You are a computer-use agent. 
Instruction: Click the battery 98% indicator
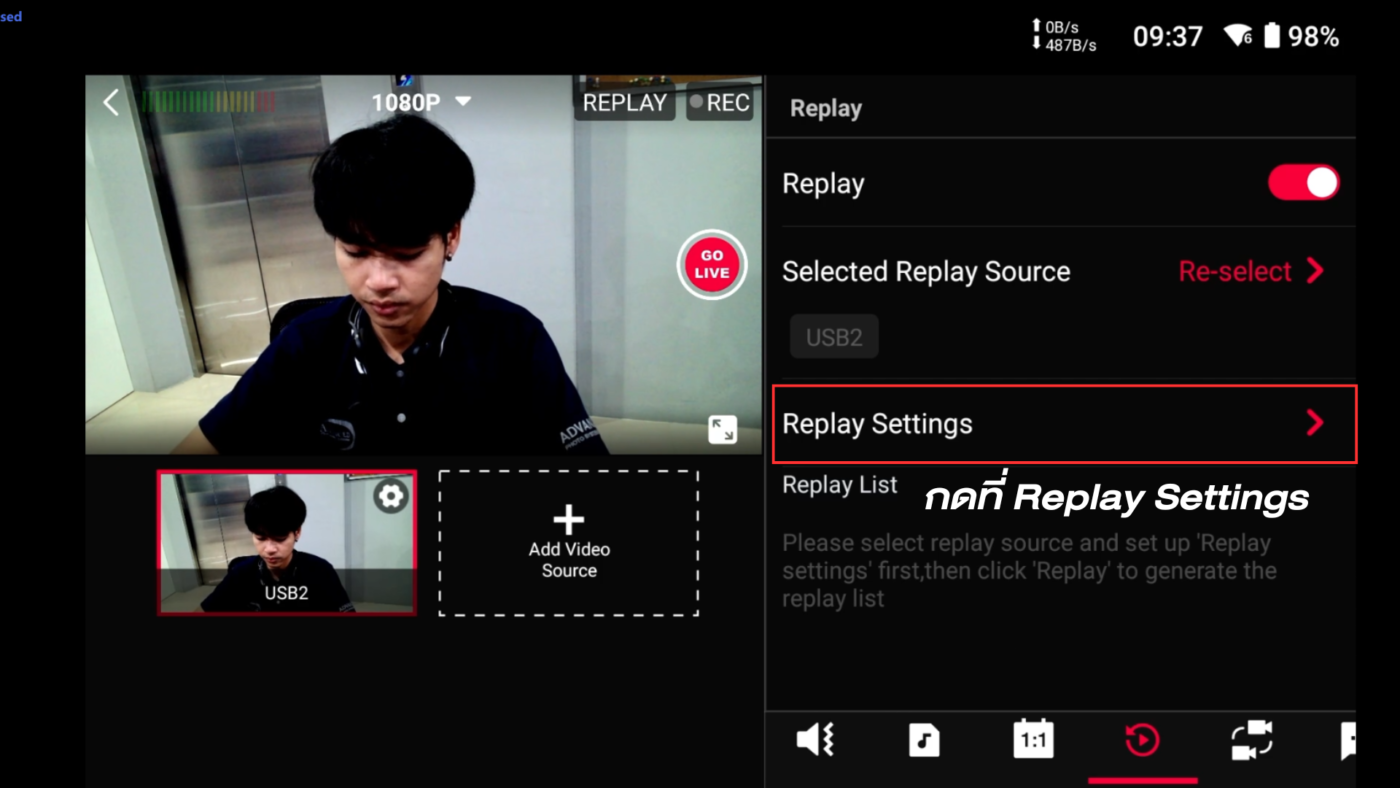click(x=1301, y=37)
